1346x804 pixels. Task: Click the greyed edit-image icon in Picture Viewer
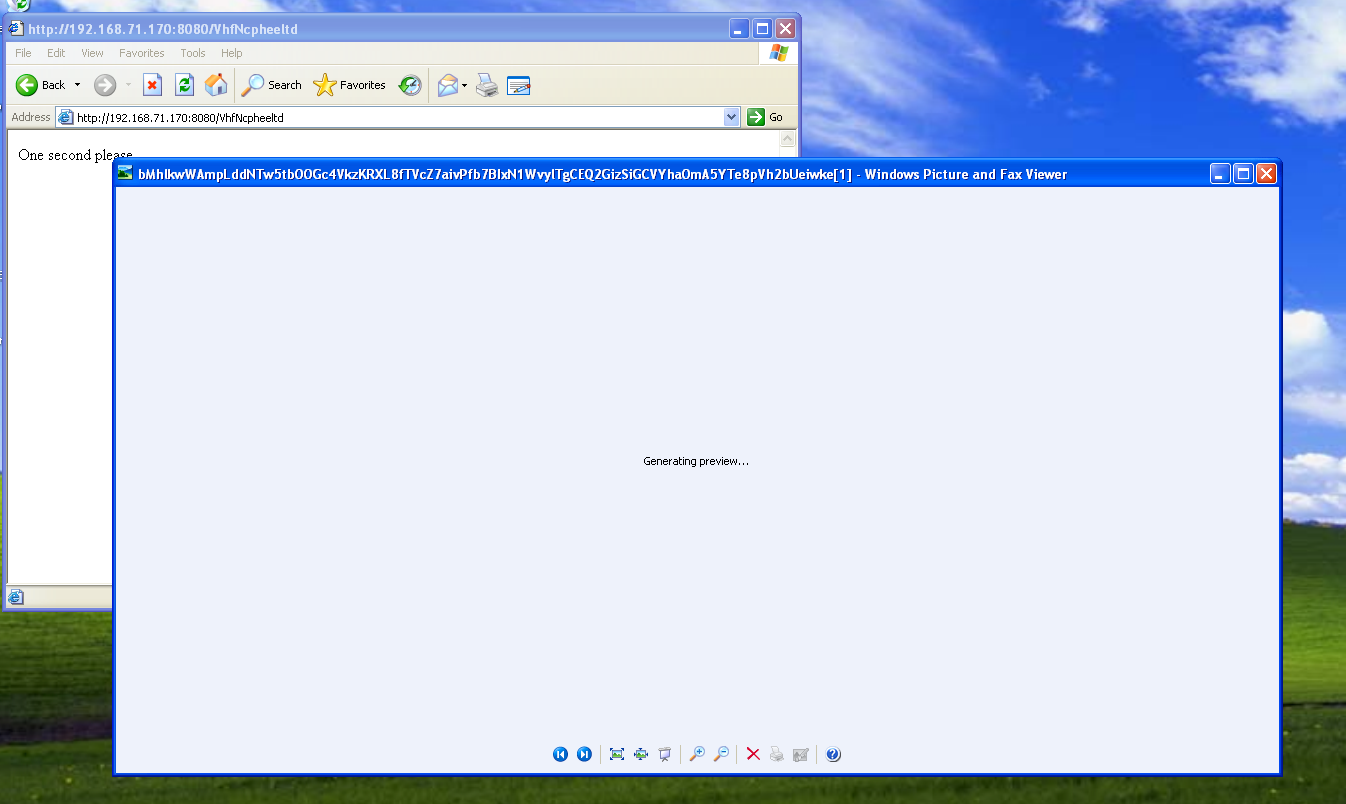coord(801,754)
